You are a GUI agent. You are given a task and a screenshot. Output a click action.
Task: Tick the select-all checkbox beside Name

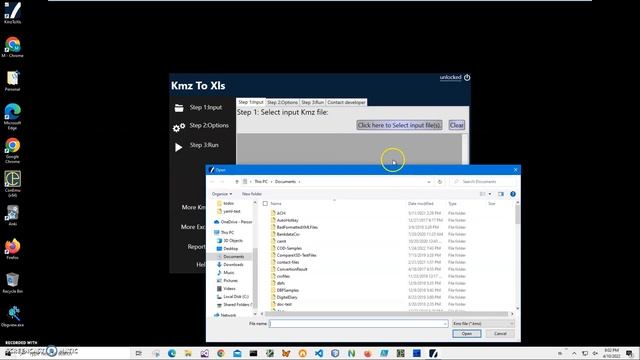[x=265, y=203]
